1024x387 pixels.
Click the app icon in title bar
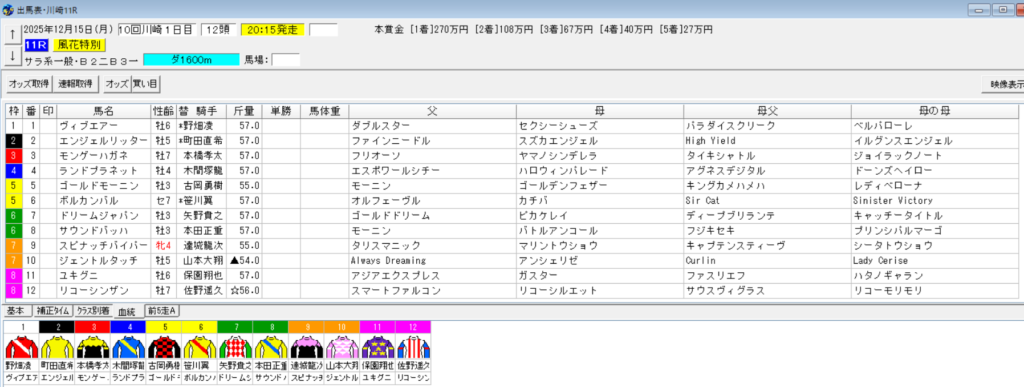pos(8,10)
